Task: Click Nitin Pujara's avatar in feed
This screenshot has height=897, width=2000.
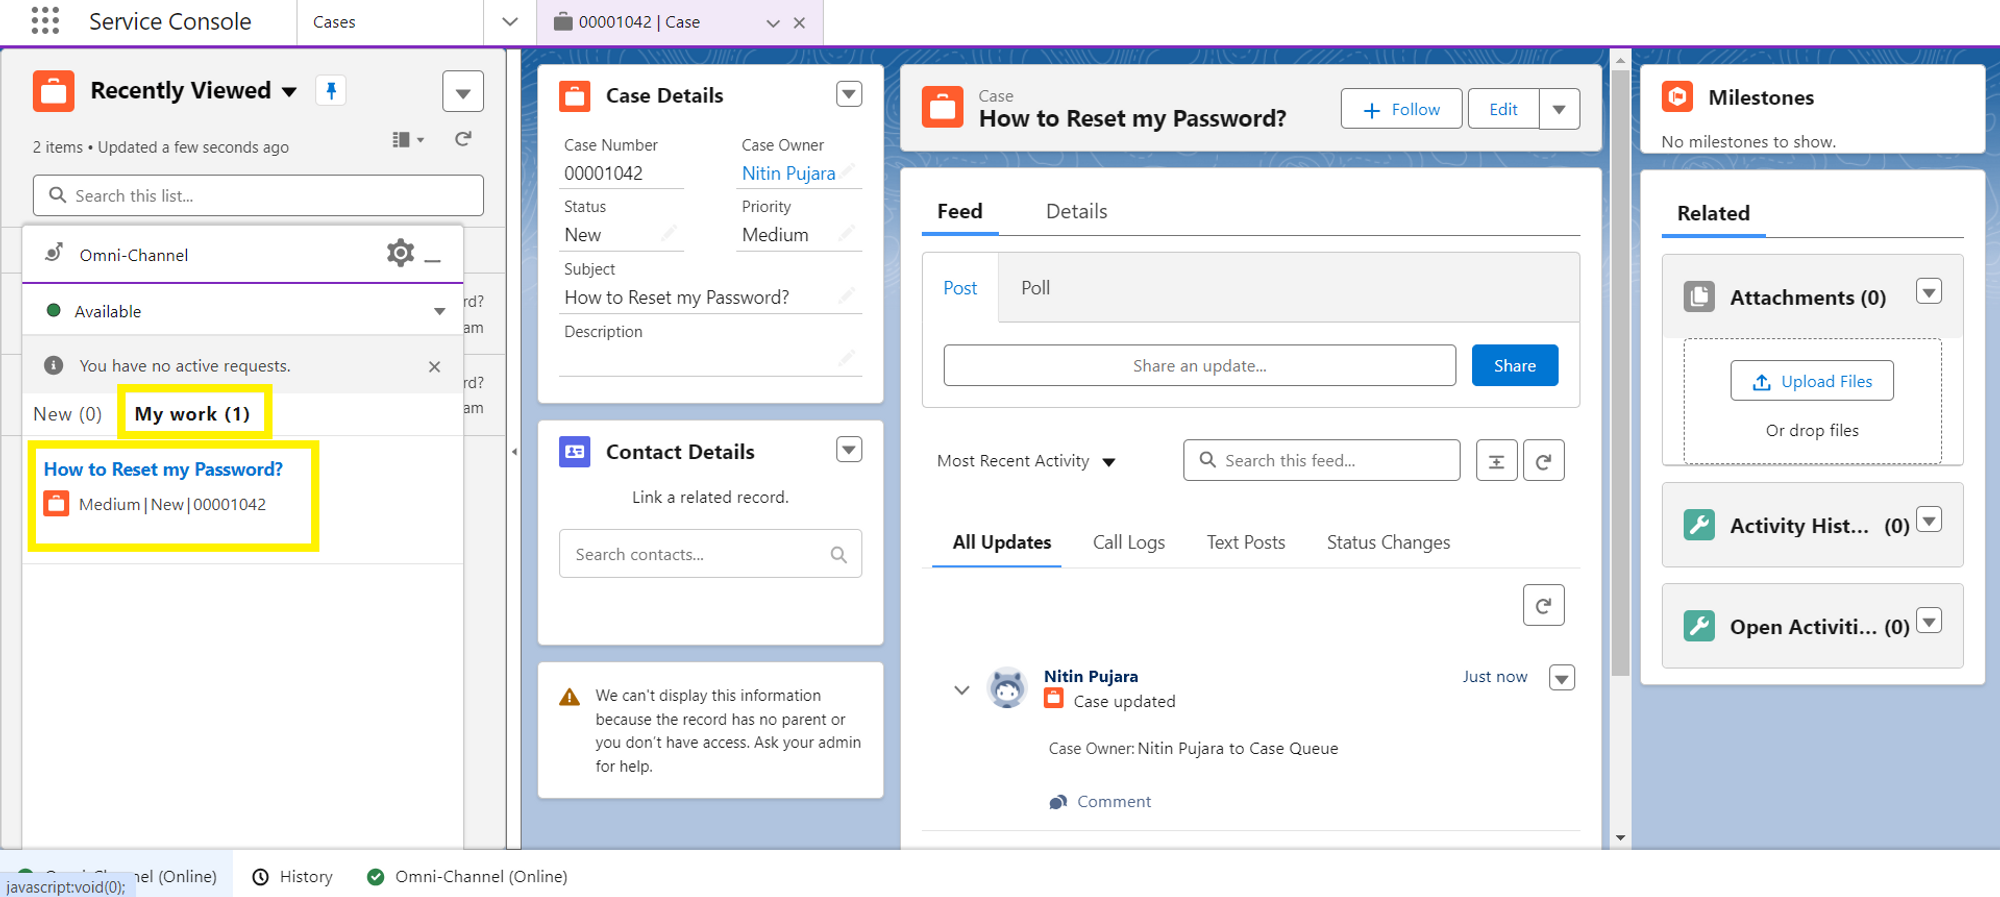Action: pos(1007,688)
